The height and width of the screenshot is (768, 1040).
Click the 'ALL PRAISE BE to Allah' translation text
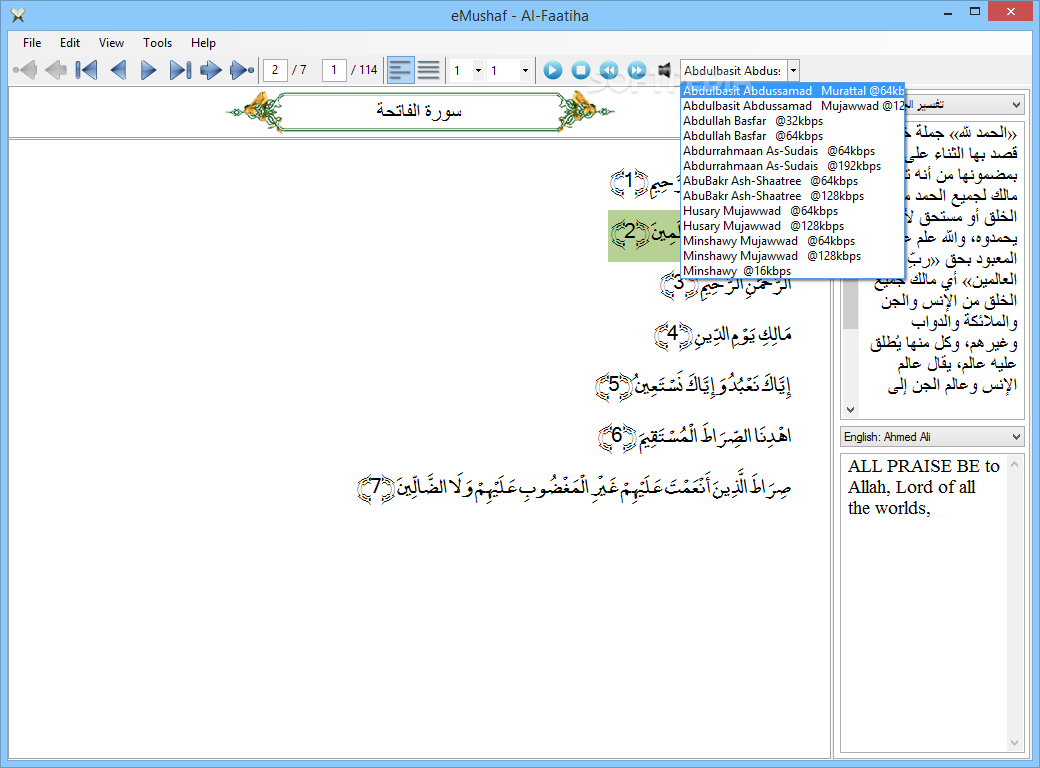[x=923, y=487]
